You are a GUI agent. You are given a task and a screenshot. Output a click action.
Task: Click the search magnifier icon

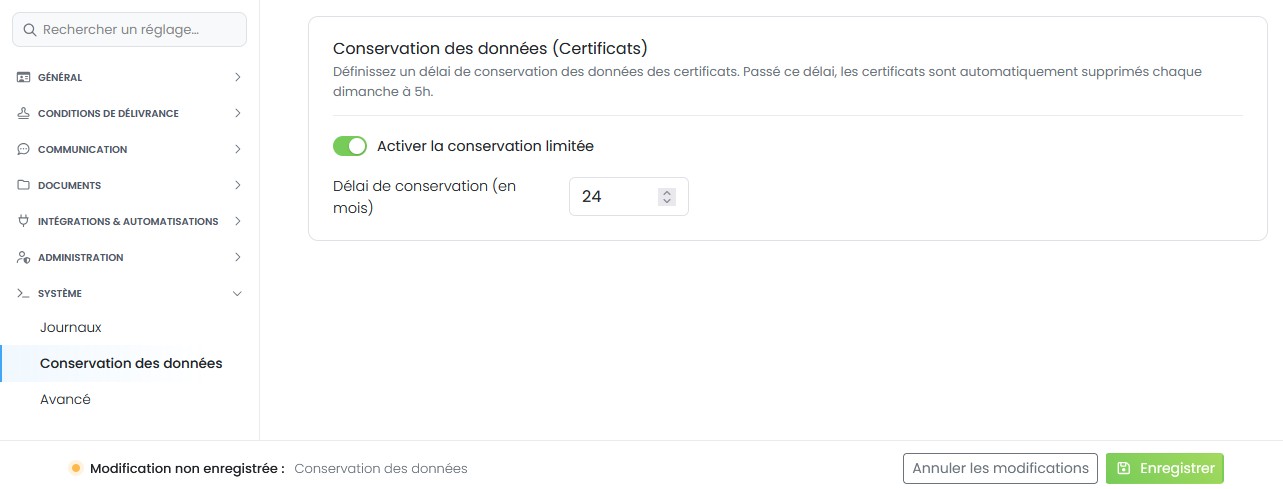30,30
